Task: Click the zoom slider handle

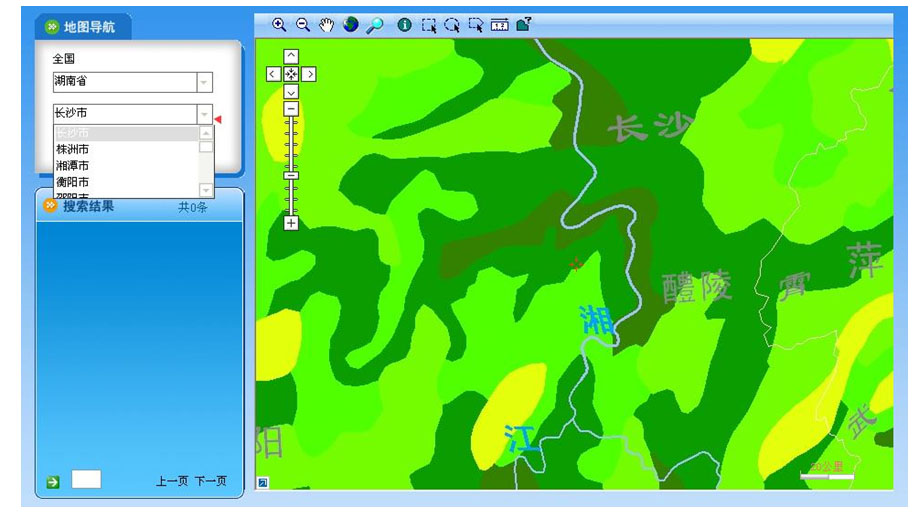Action: (x=291, y=176)
